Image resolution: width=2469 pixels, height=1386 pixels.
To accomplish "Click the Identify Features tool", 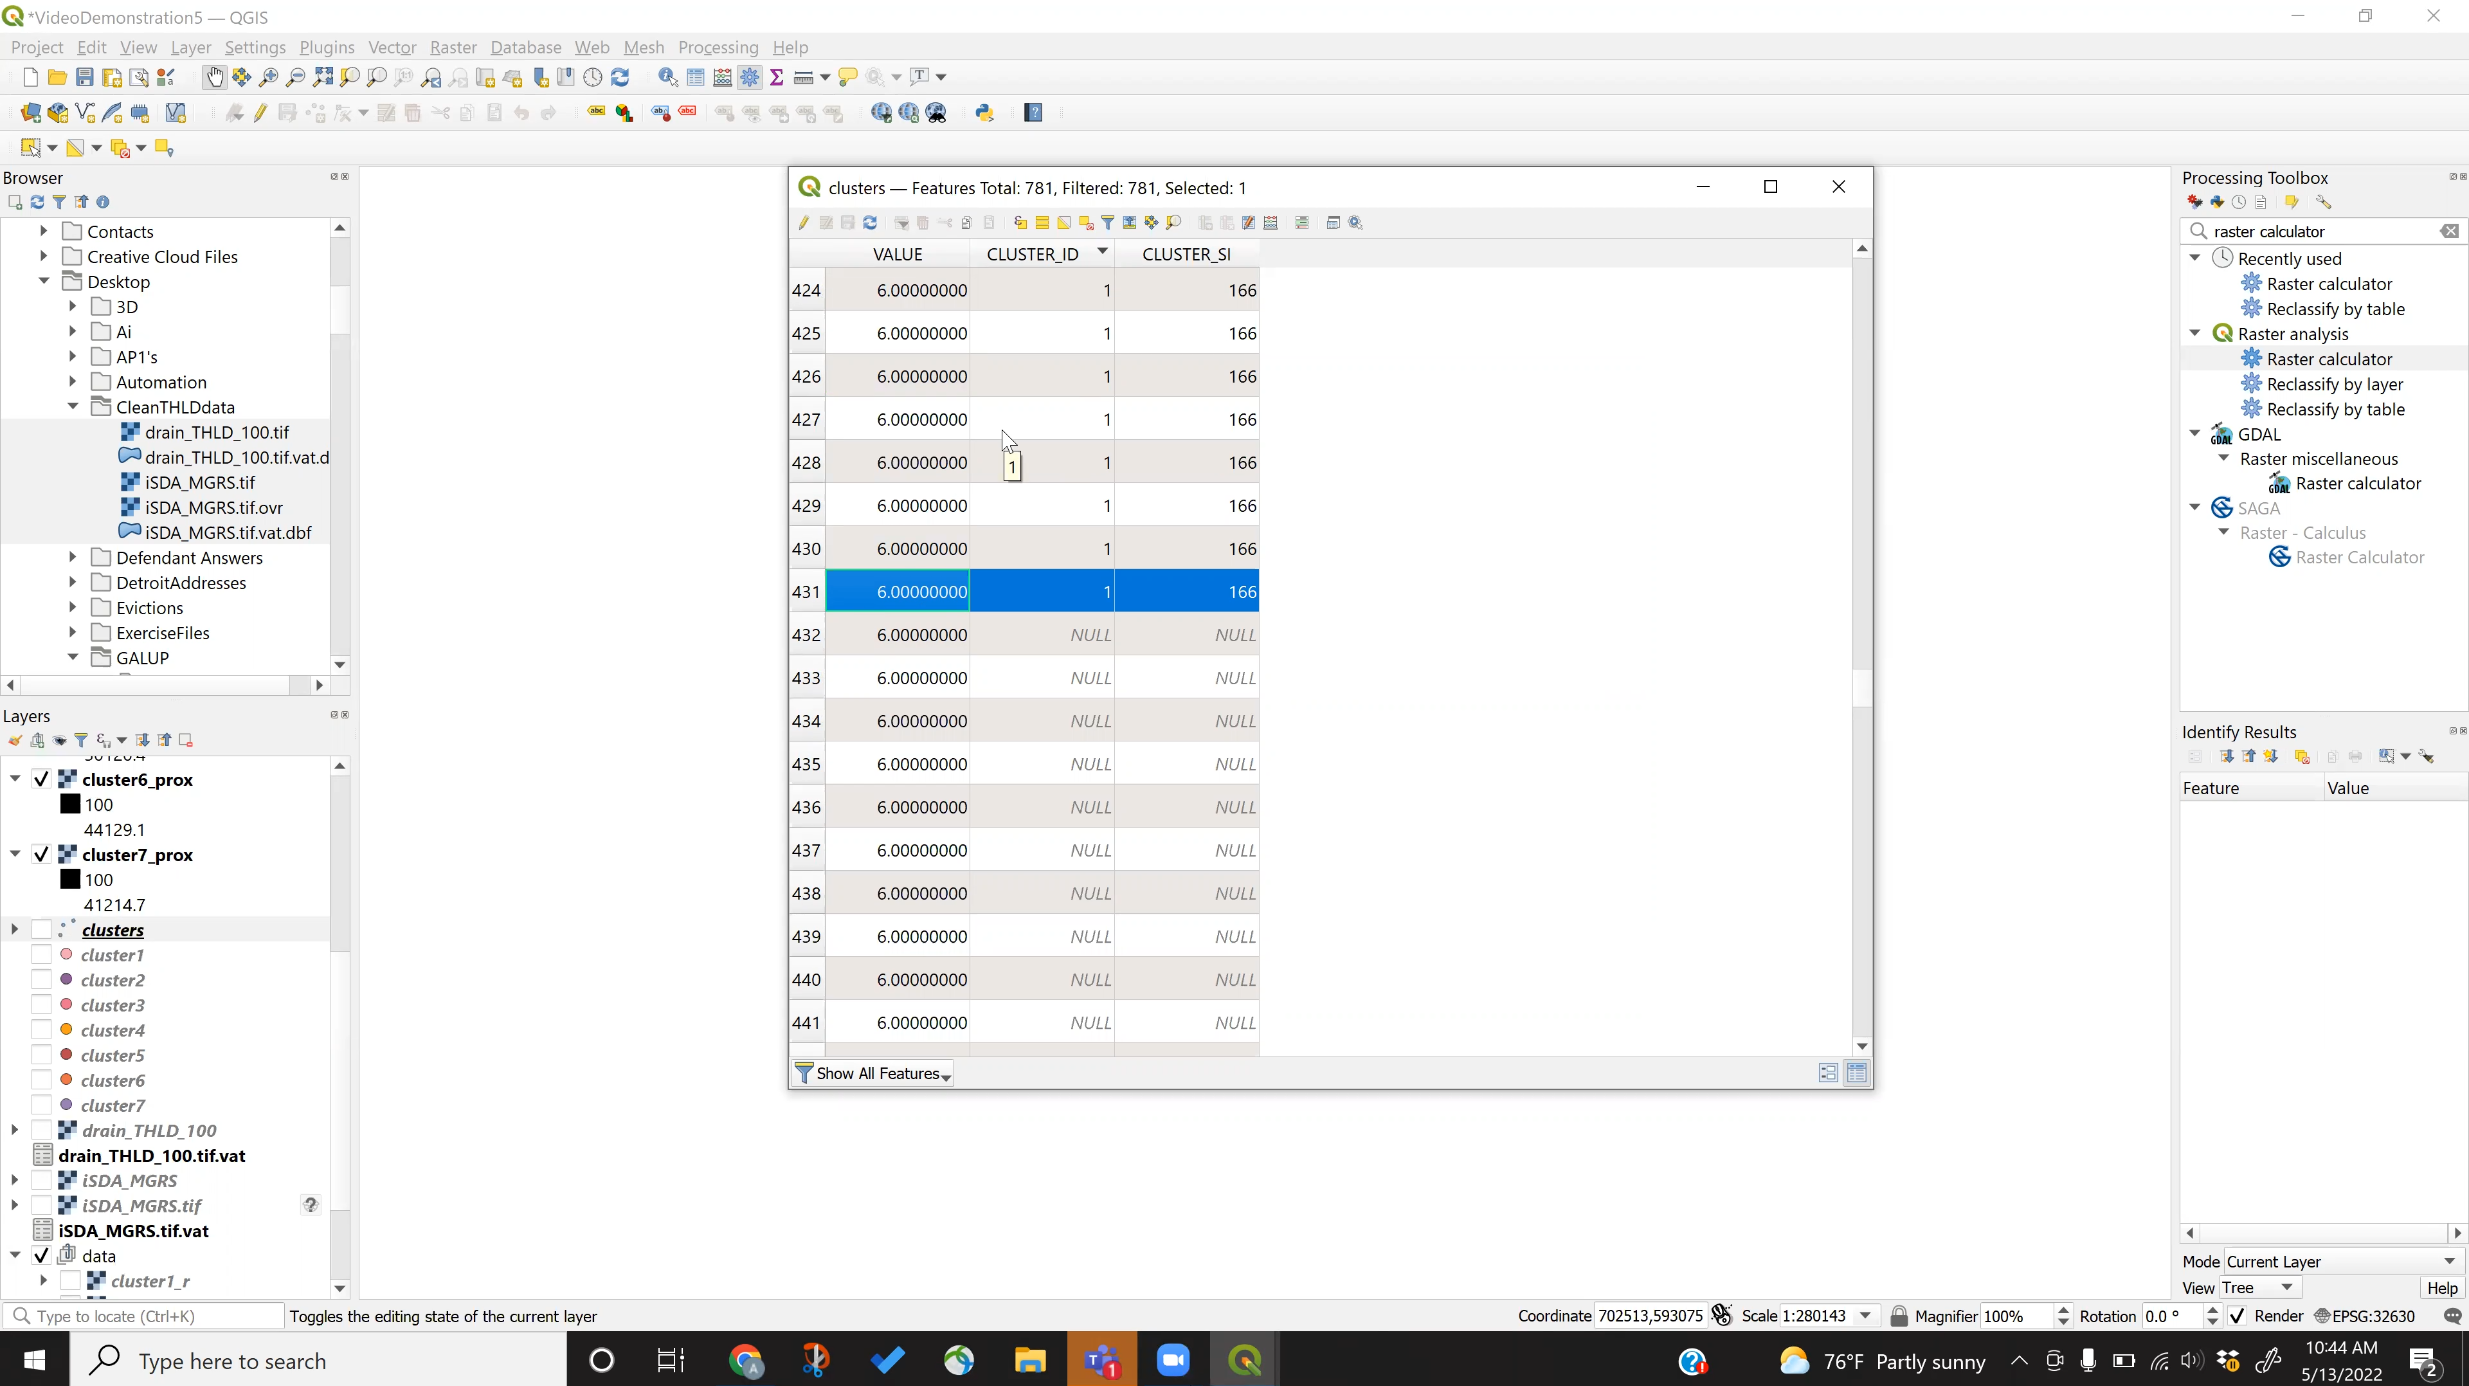I will coord(665,77).
